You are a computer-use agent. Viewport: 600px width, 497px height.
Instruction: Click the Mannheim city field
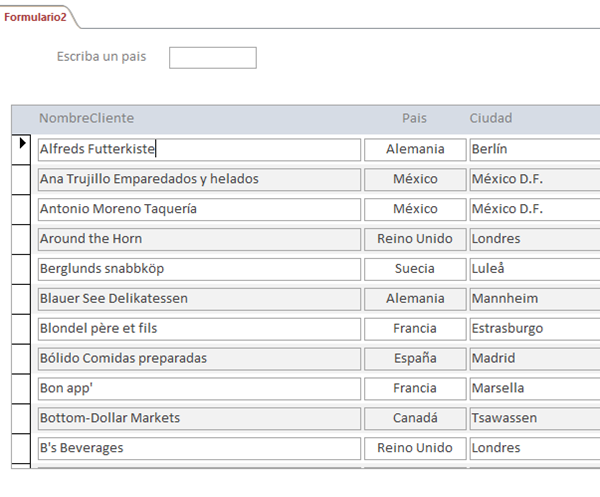pyautogui.click(x=535, y=299)
